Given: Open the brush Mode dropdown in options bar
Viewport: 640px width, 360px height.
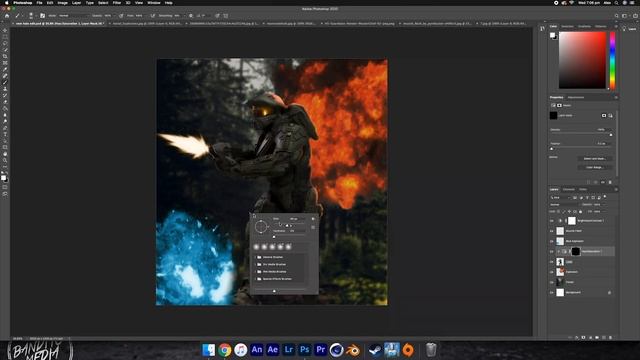Looking at the screenshot, I should click(x=73, y=16).
